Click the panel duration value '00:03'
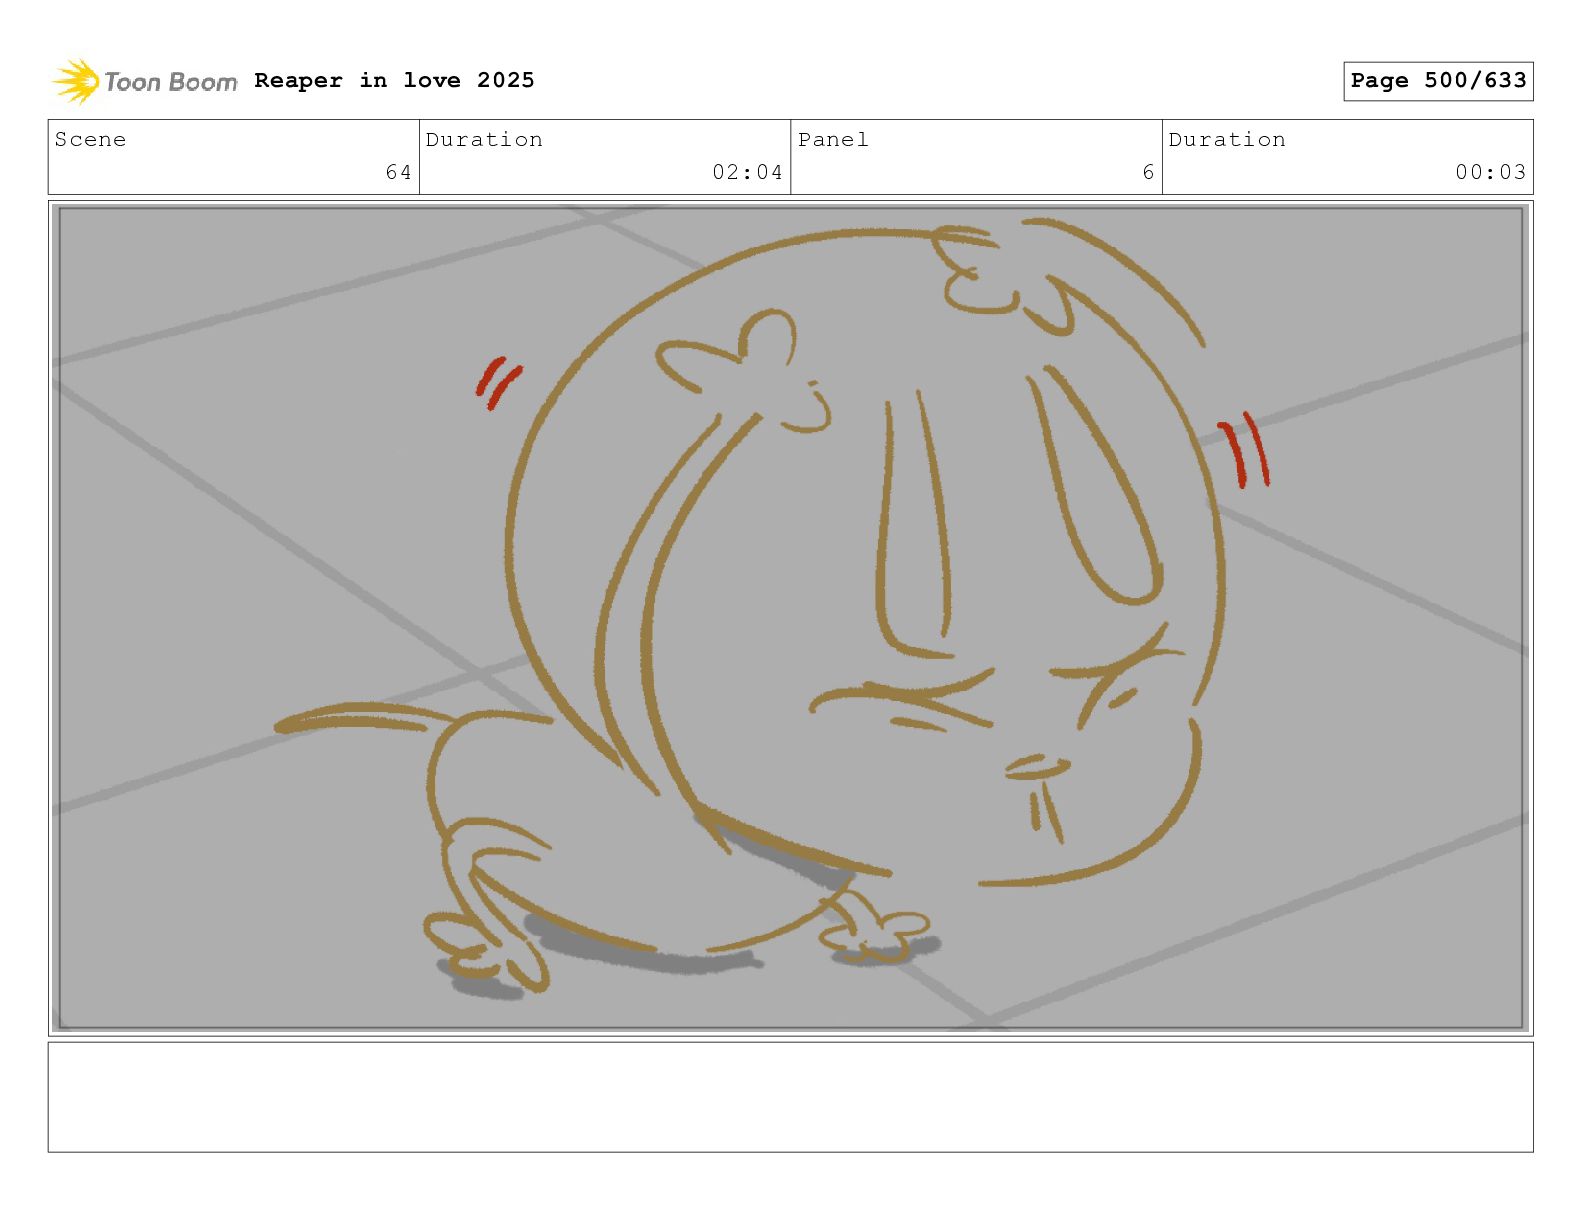This screenshot has width=1584, height=1224. (x=1490, y=172)
